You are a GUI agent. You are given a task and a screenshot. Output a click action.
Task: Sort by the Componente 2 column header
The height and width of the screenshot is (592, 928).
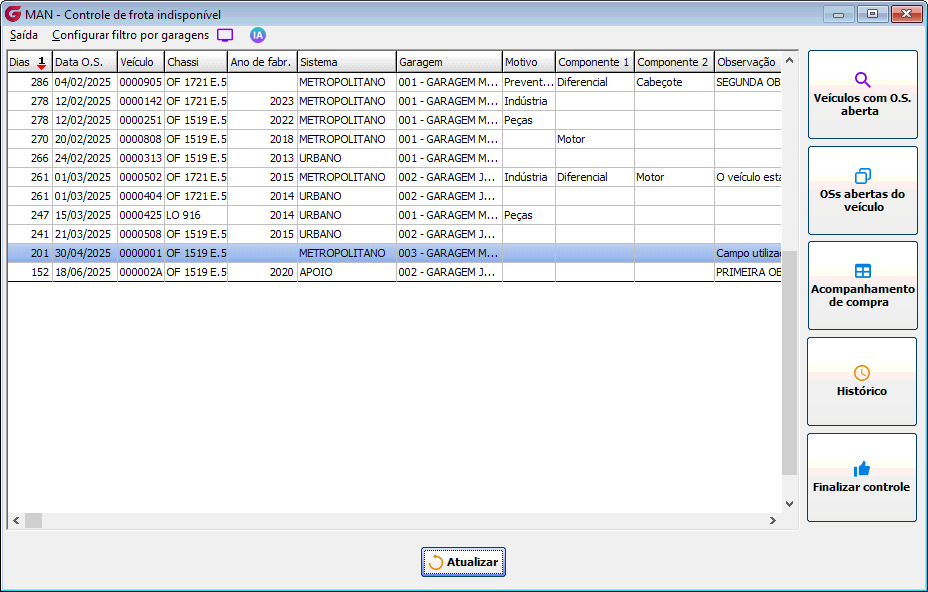click(x=674, y=62)
